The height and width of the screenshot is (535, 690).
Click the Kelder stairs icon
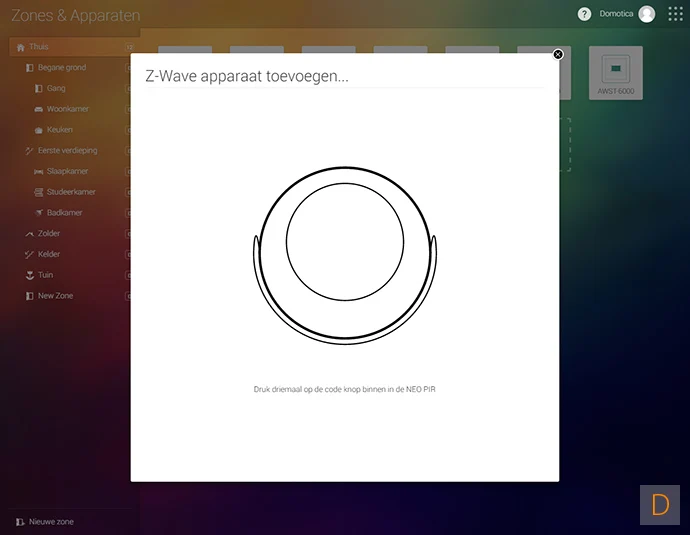coord(29,254)
